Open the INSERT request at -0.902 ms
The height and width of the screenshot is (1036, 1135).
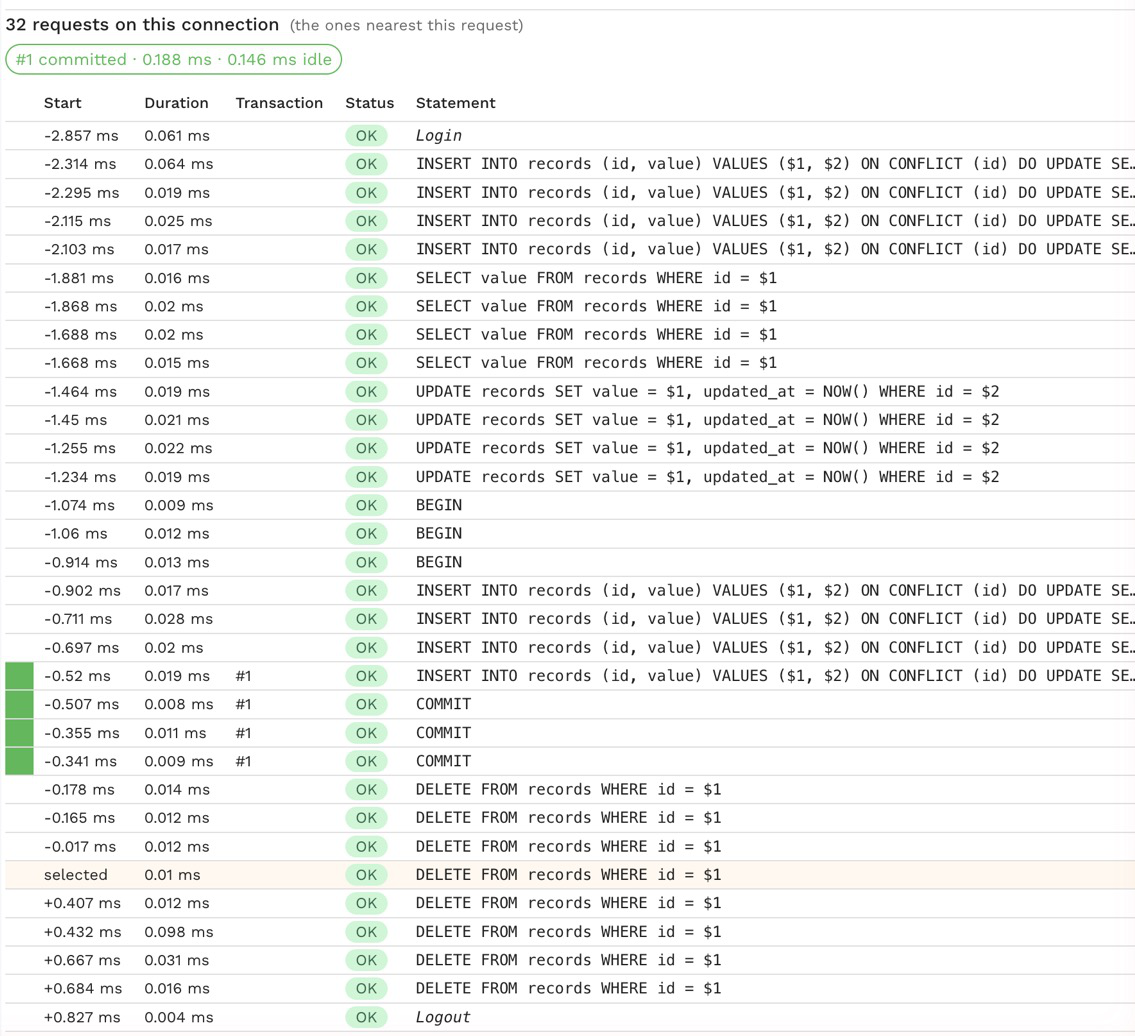click(570, 591)
